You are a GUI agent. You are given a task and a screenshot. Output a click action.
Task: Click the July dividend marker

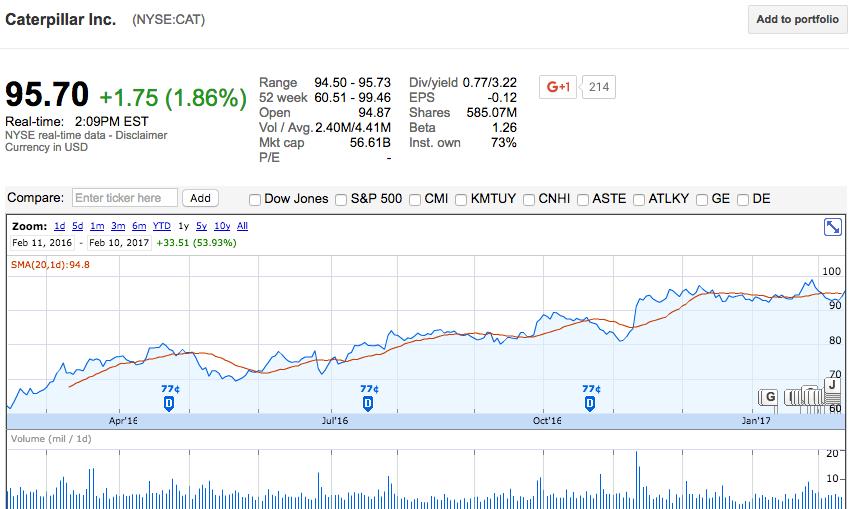368,402
